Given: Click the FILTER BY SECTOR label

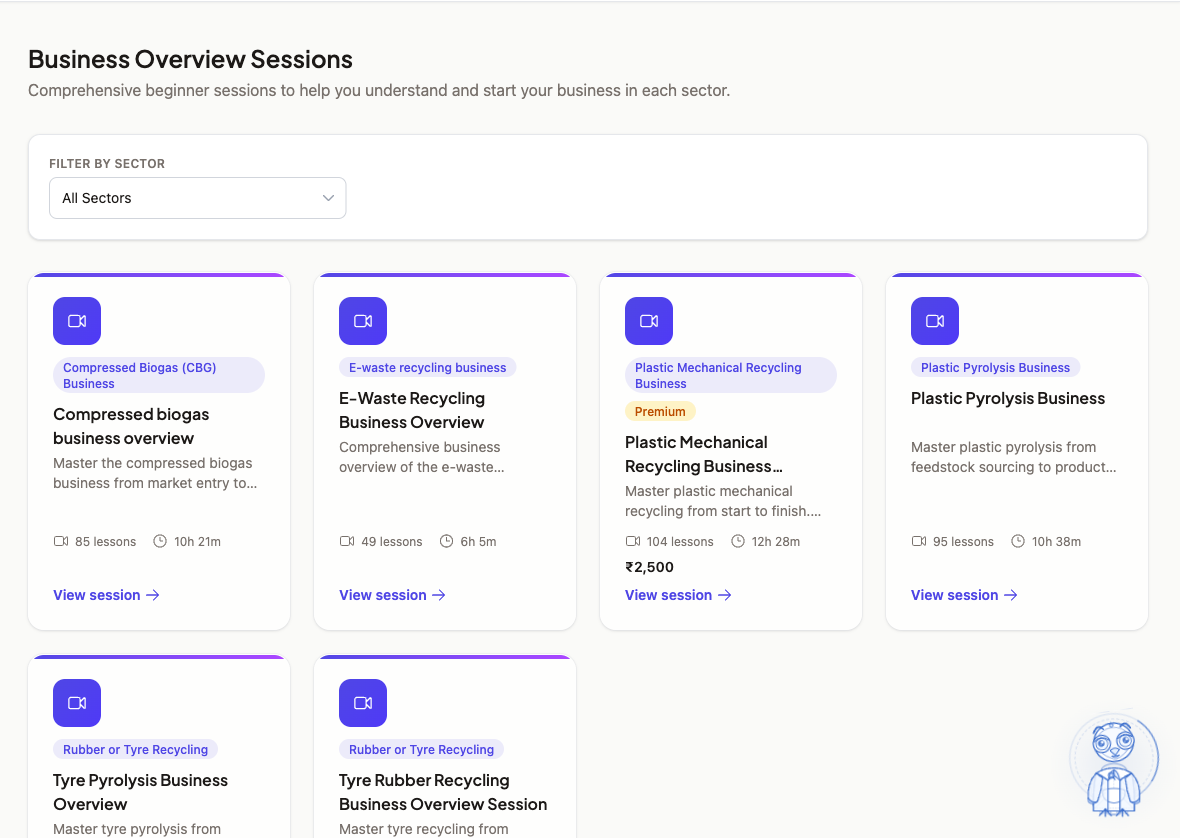Looking at the screenshot, I should [107, 164].
